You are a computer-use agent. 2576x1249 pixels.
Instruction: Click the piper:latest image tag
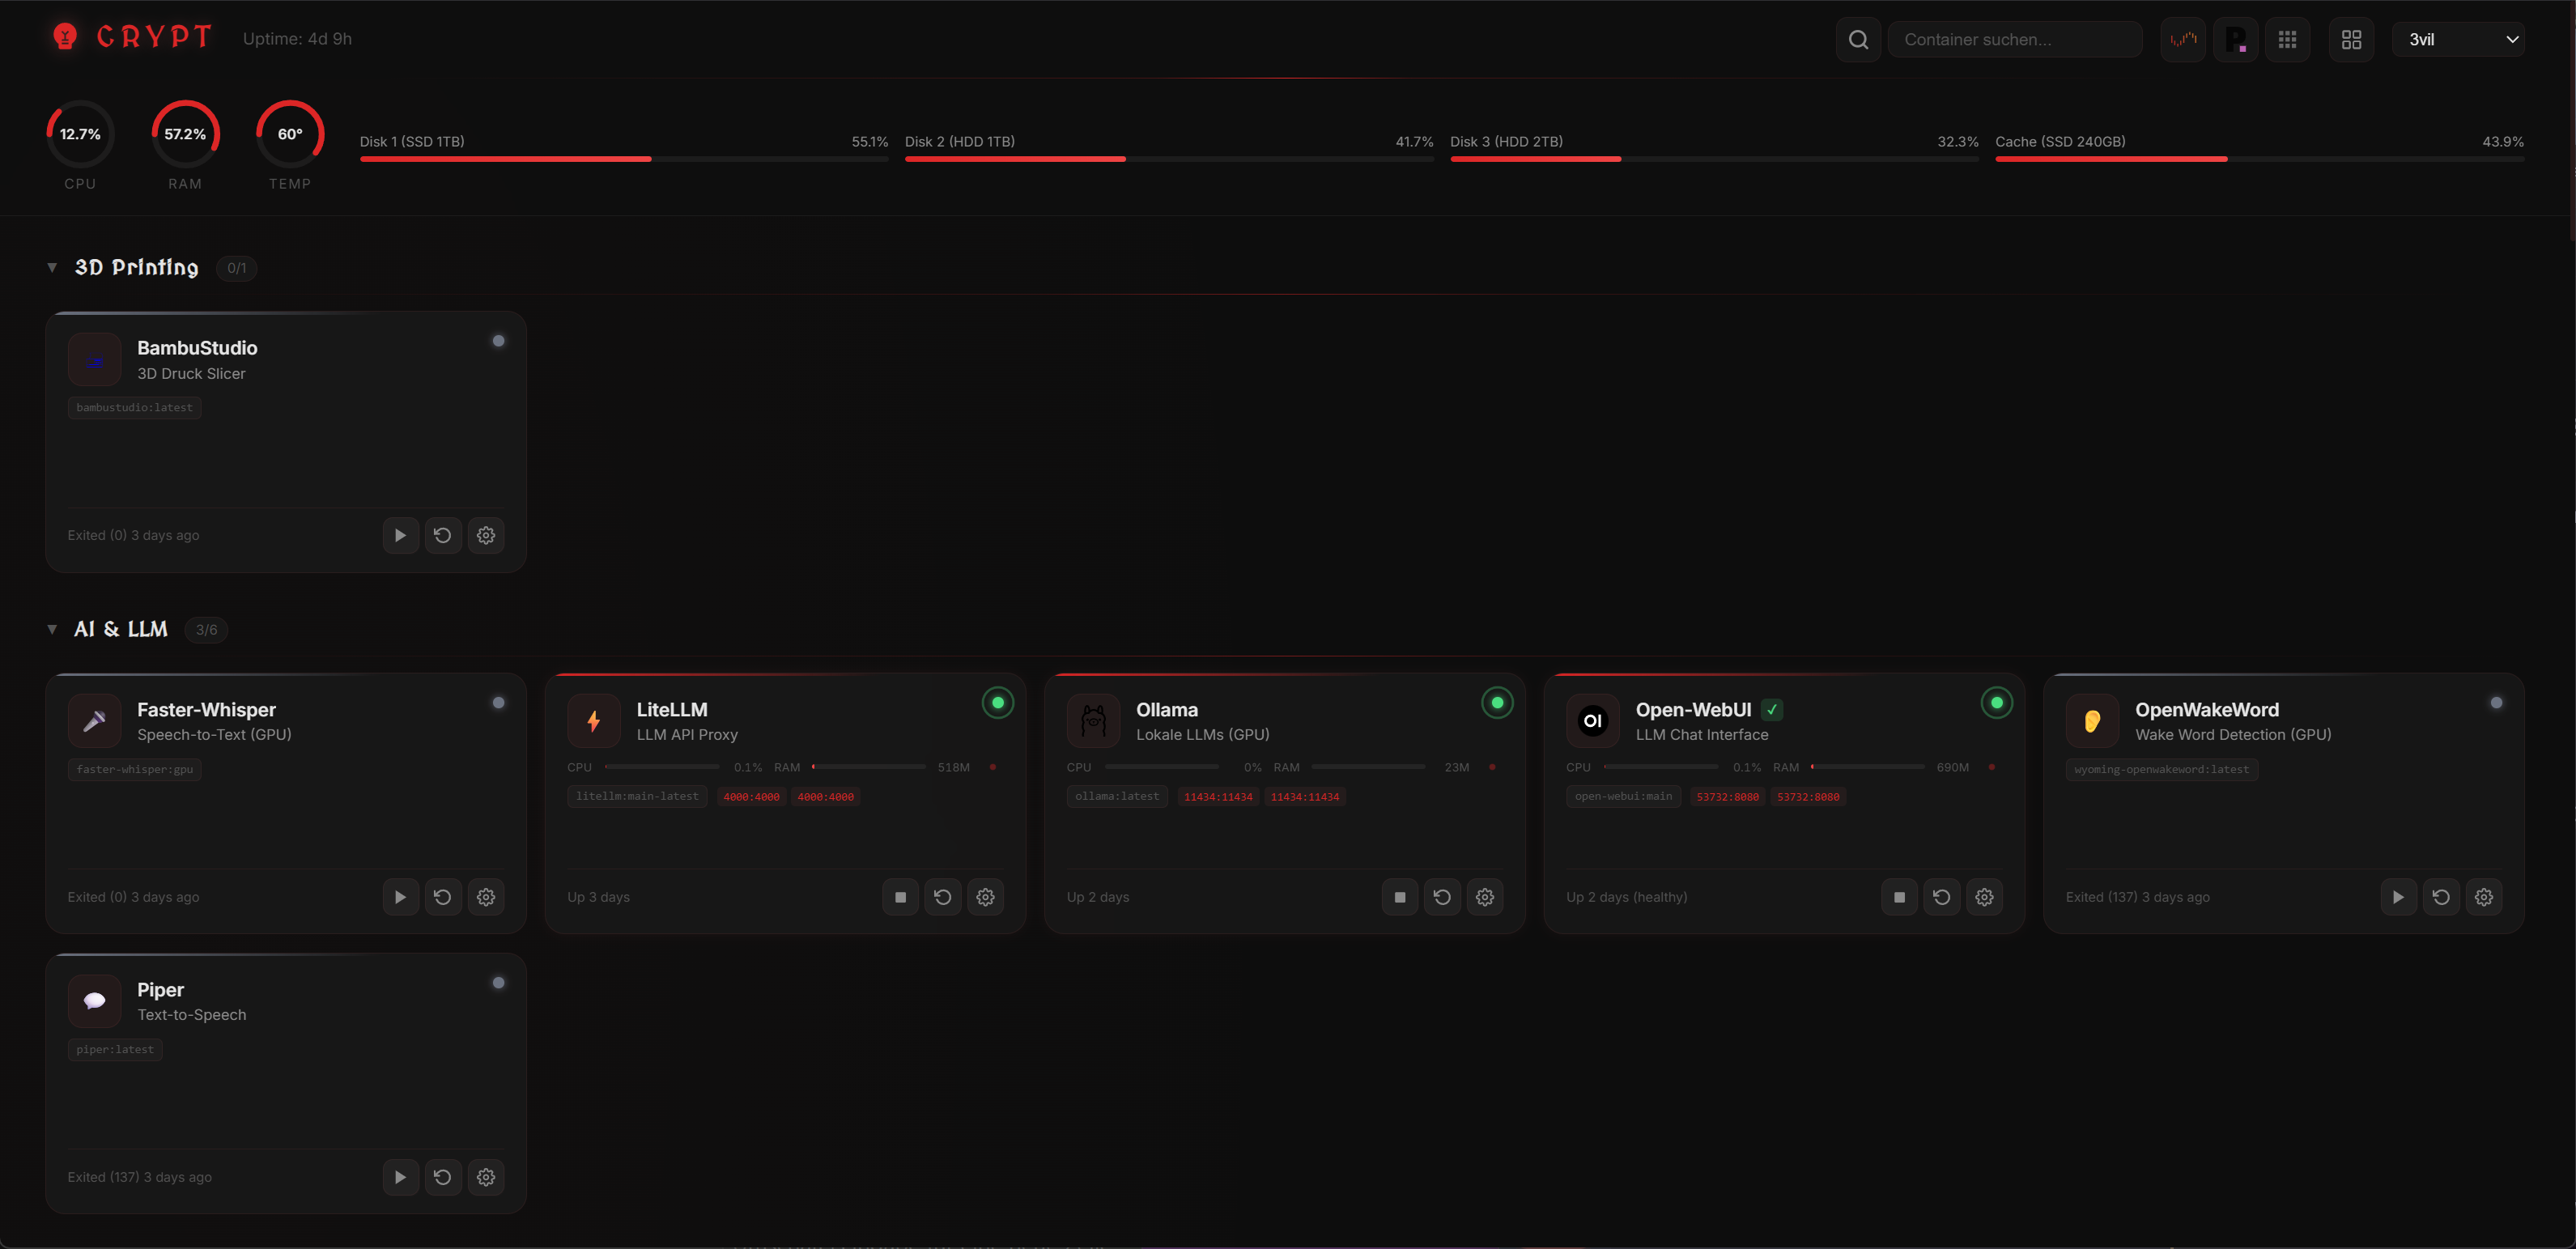tap(115, 1049)
